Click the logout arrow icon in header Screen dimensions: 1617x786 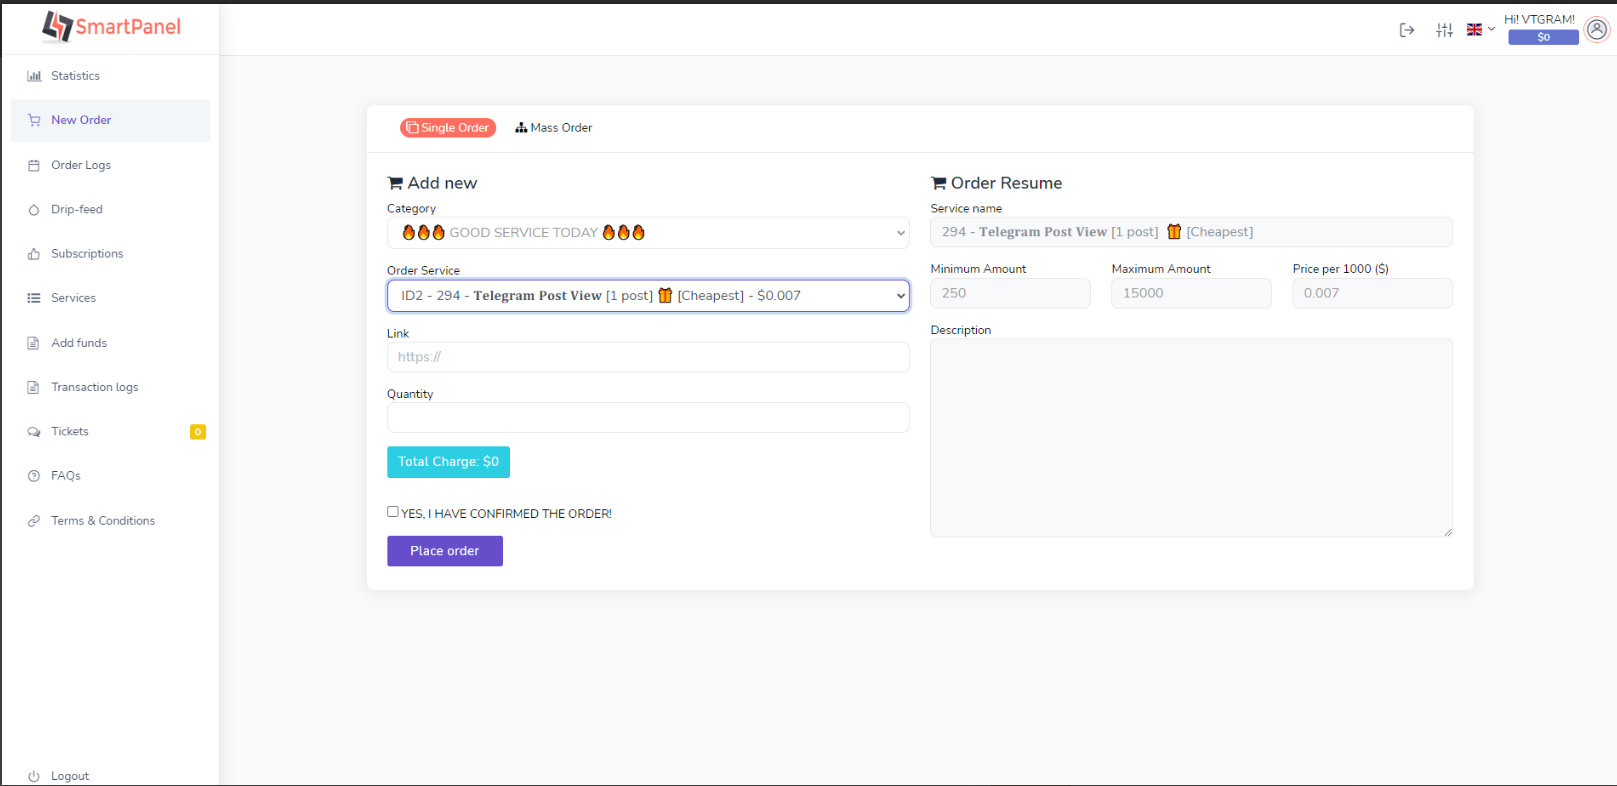click(x=1406, y=30)
